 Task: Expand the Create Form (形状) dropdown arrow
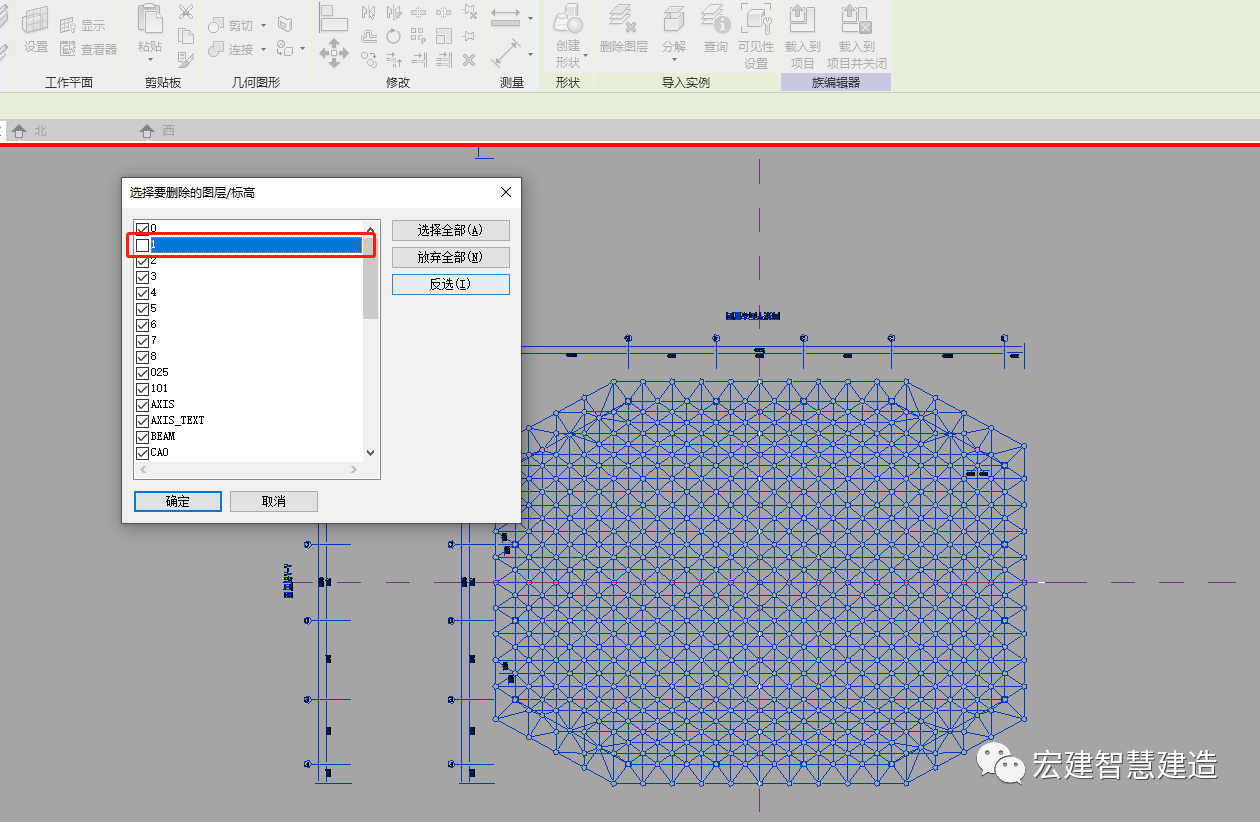[x=586, y=57]
